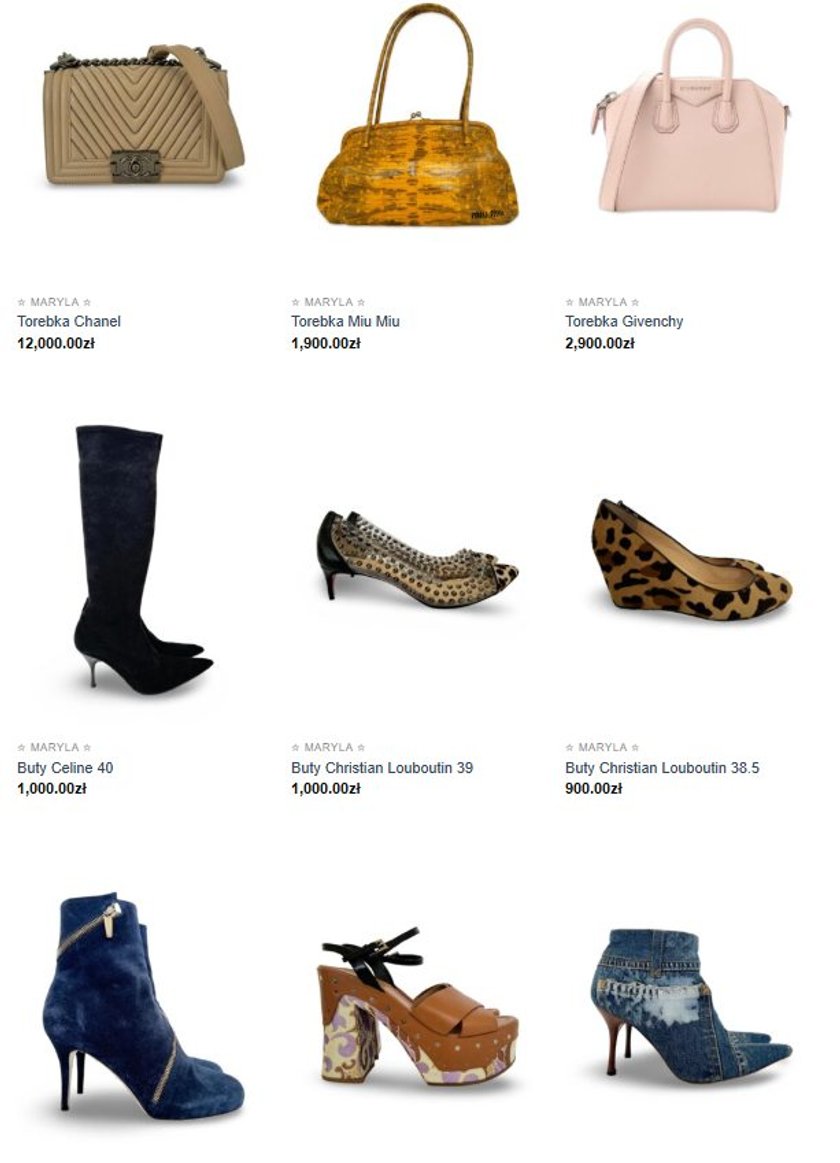
Task: Select the studded Louboutin pump image
Action: pos(417,559)
